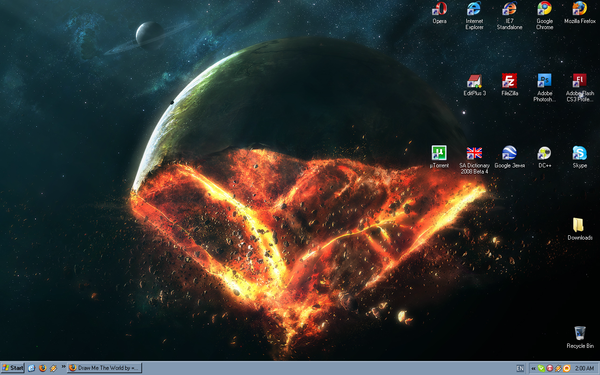Select the EditPlus 3 desktop icon
Screen dimensions: 600x375
[474, 85]
